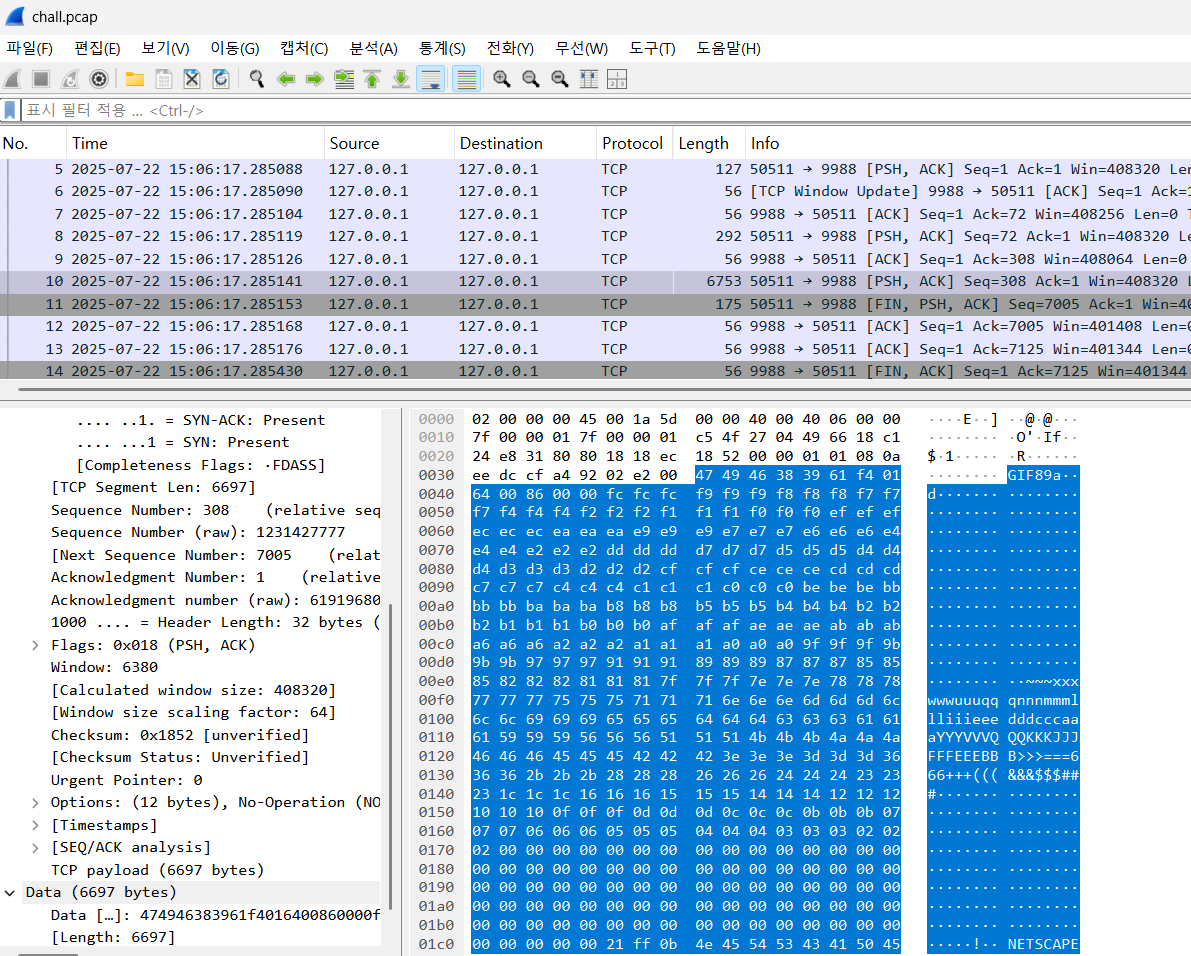The width and height of the screenshot is (1191, 956).
Task: Open the 무선(W) menu
Action: coord(581,49)
